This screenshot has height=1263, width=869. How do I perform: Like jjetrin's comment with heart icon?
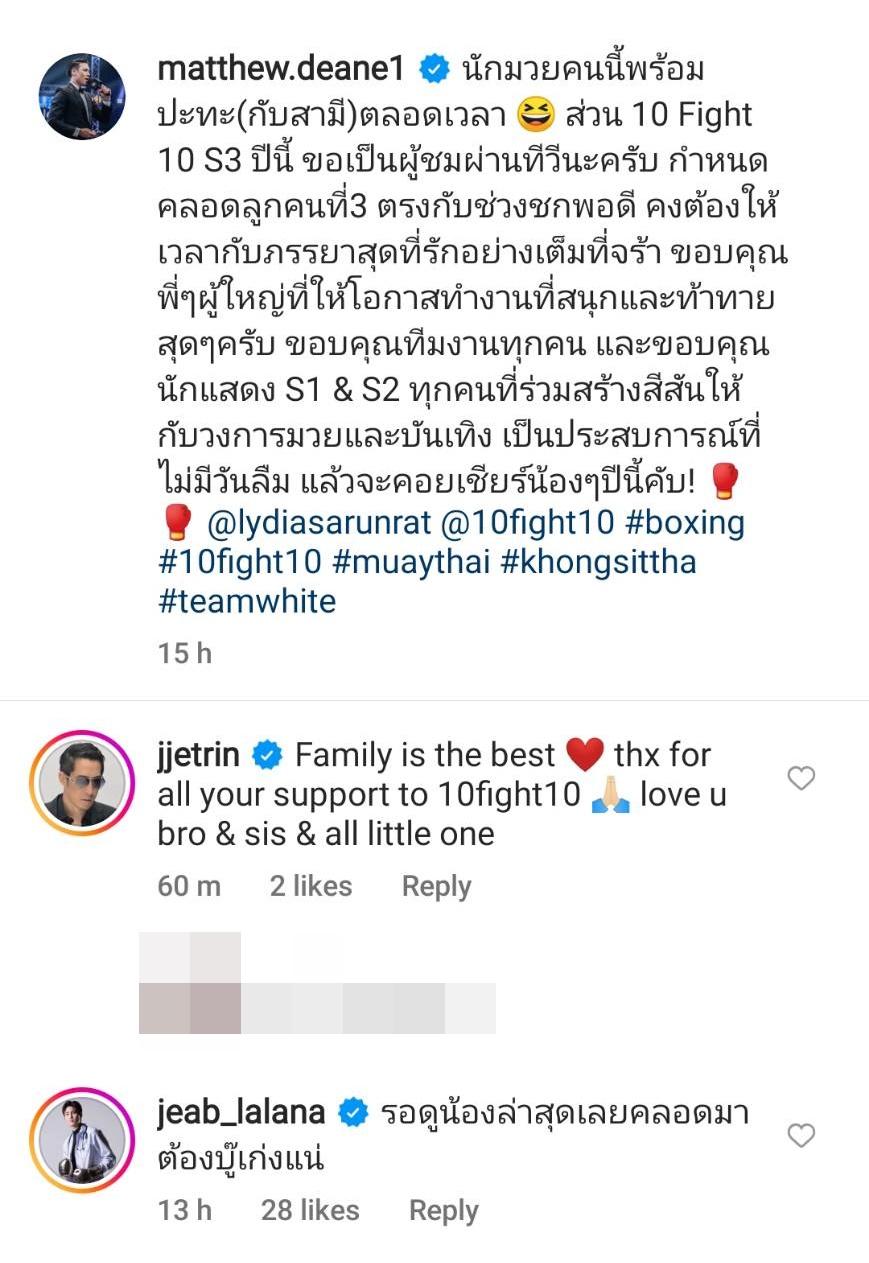802,778
